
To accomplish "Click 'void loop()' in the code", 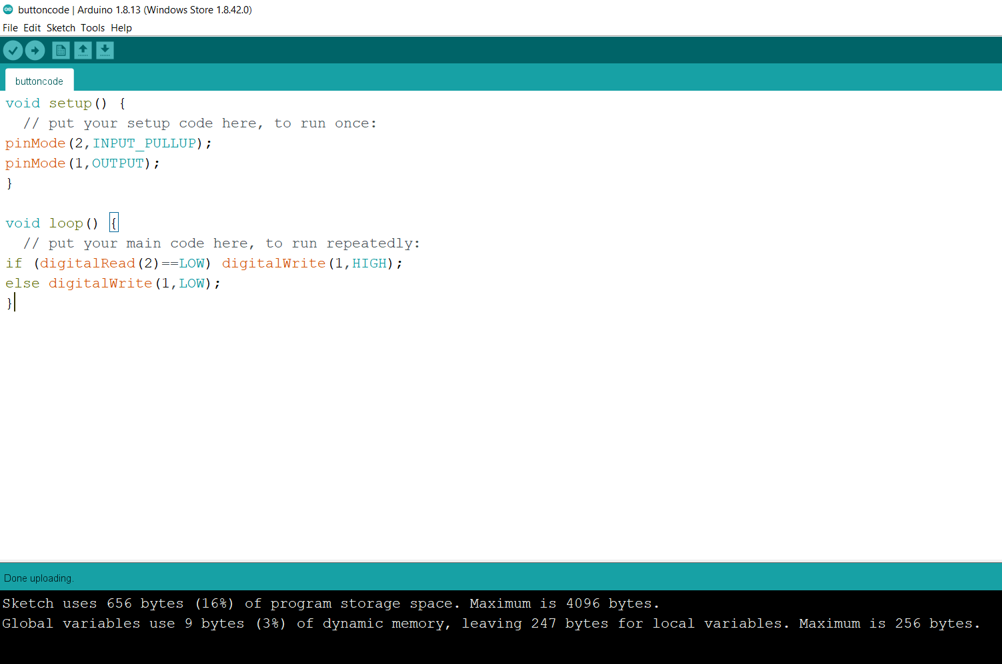I will click(x=52, y=223).
